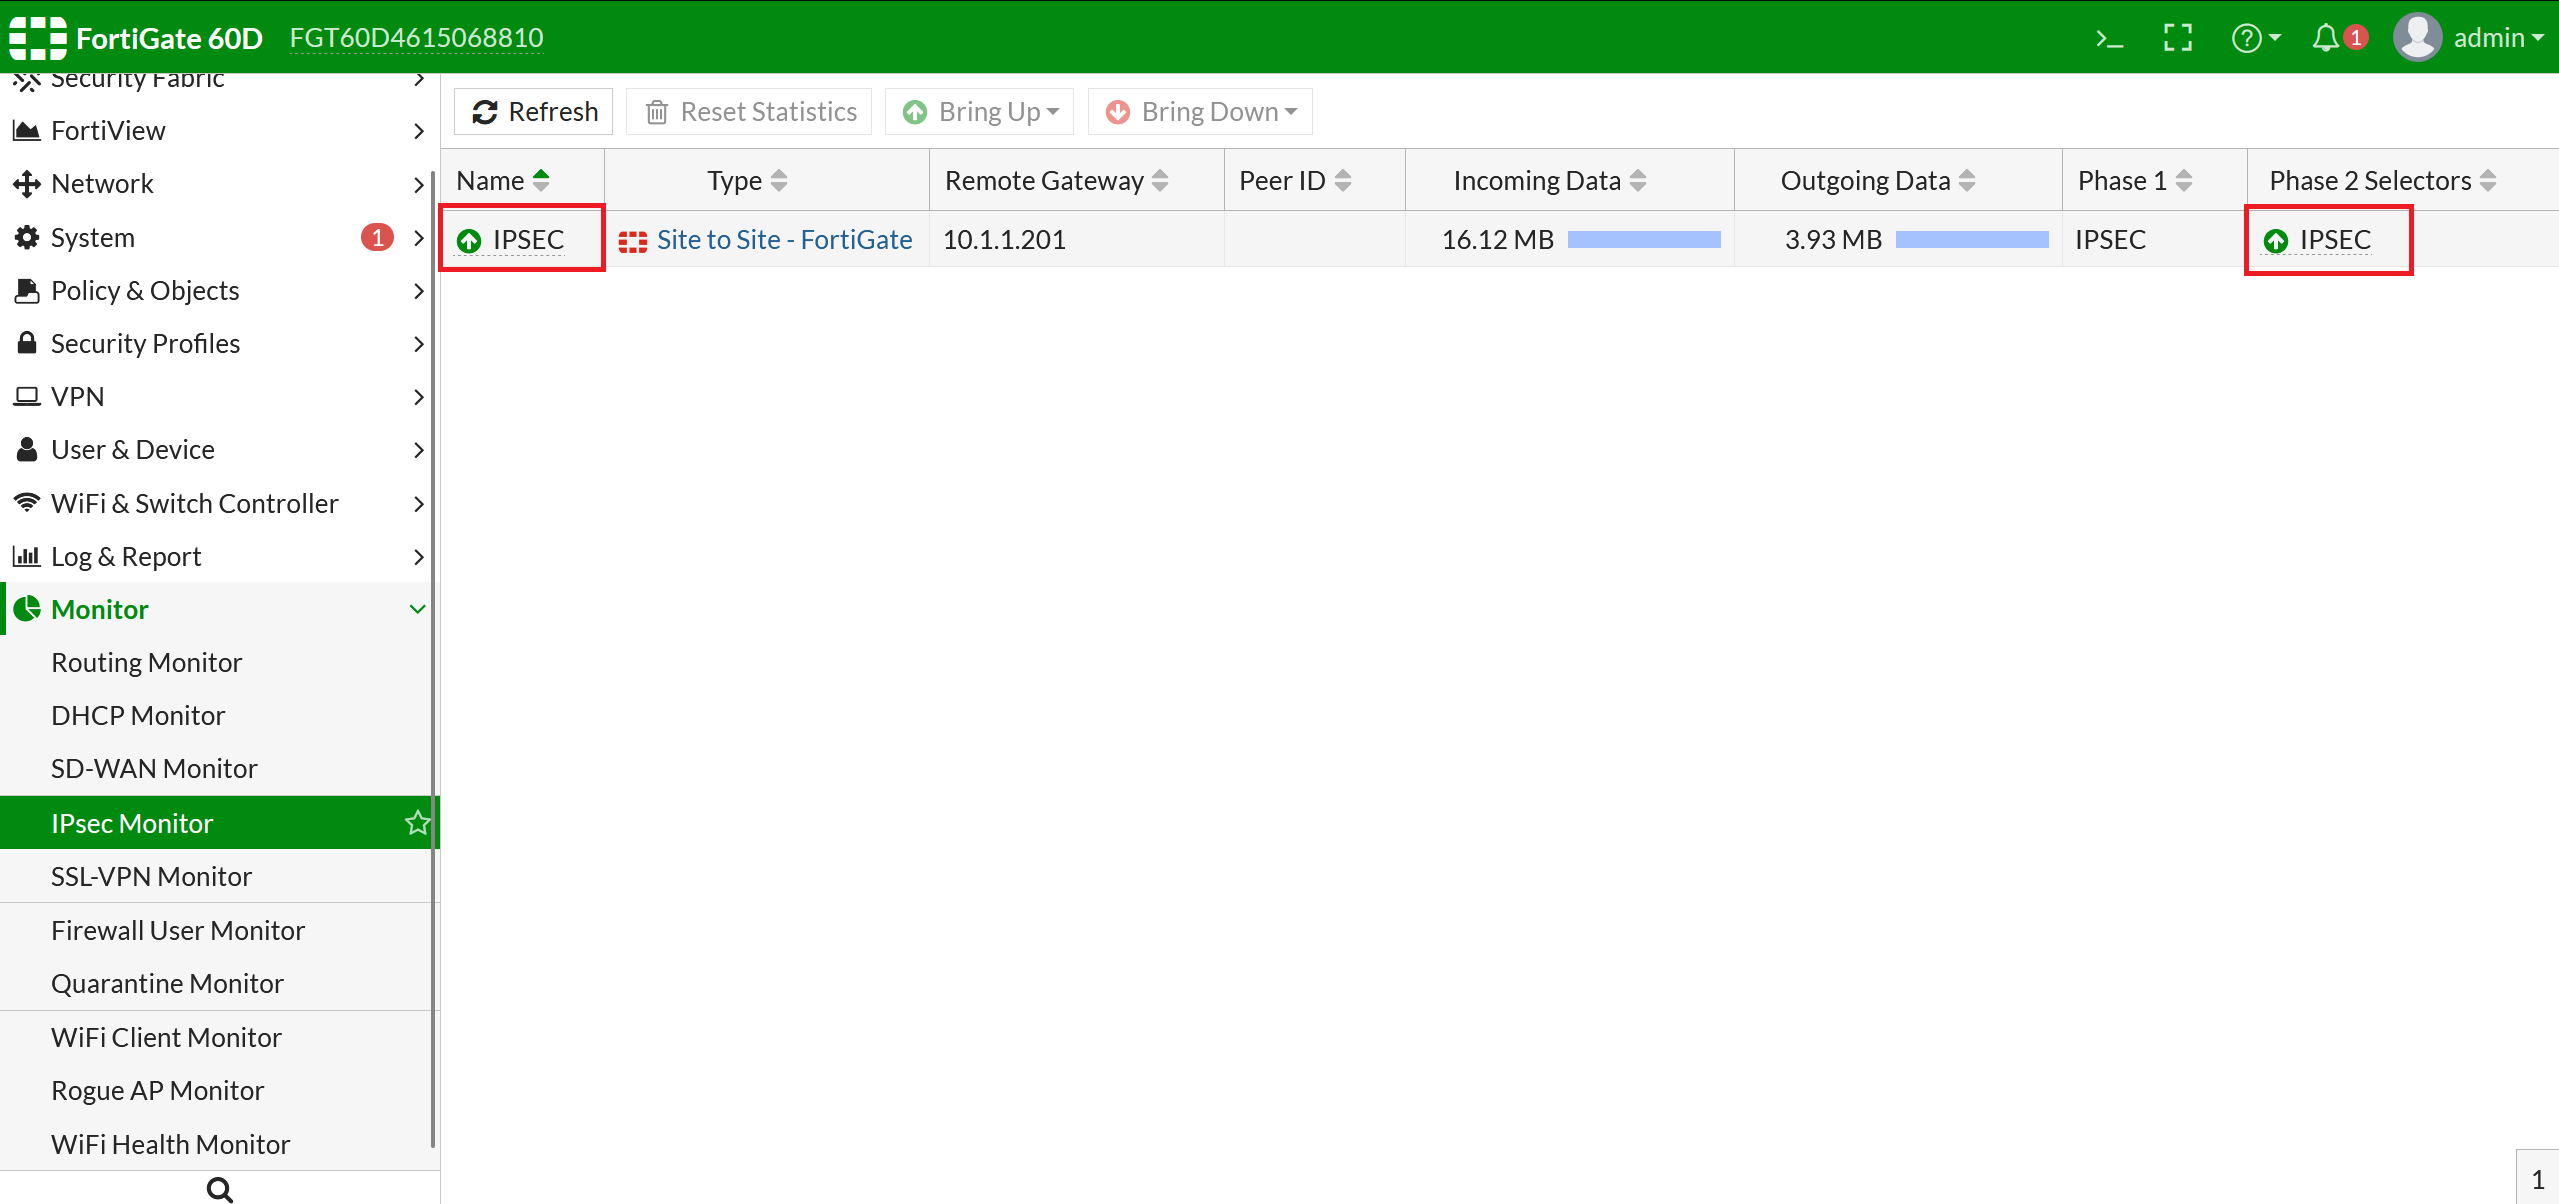Collapse the Monitor section chevron

[418, 609]
